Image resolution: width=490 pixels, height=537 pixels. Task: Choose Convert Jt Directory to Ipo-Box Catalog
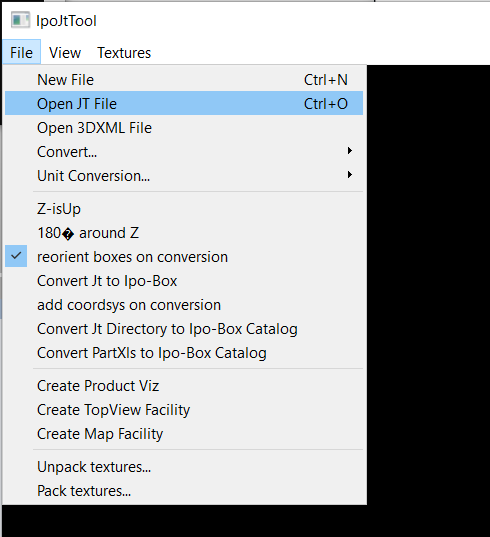click(x=184, y=328)
